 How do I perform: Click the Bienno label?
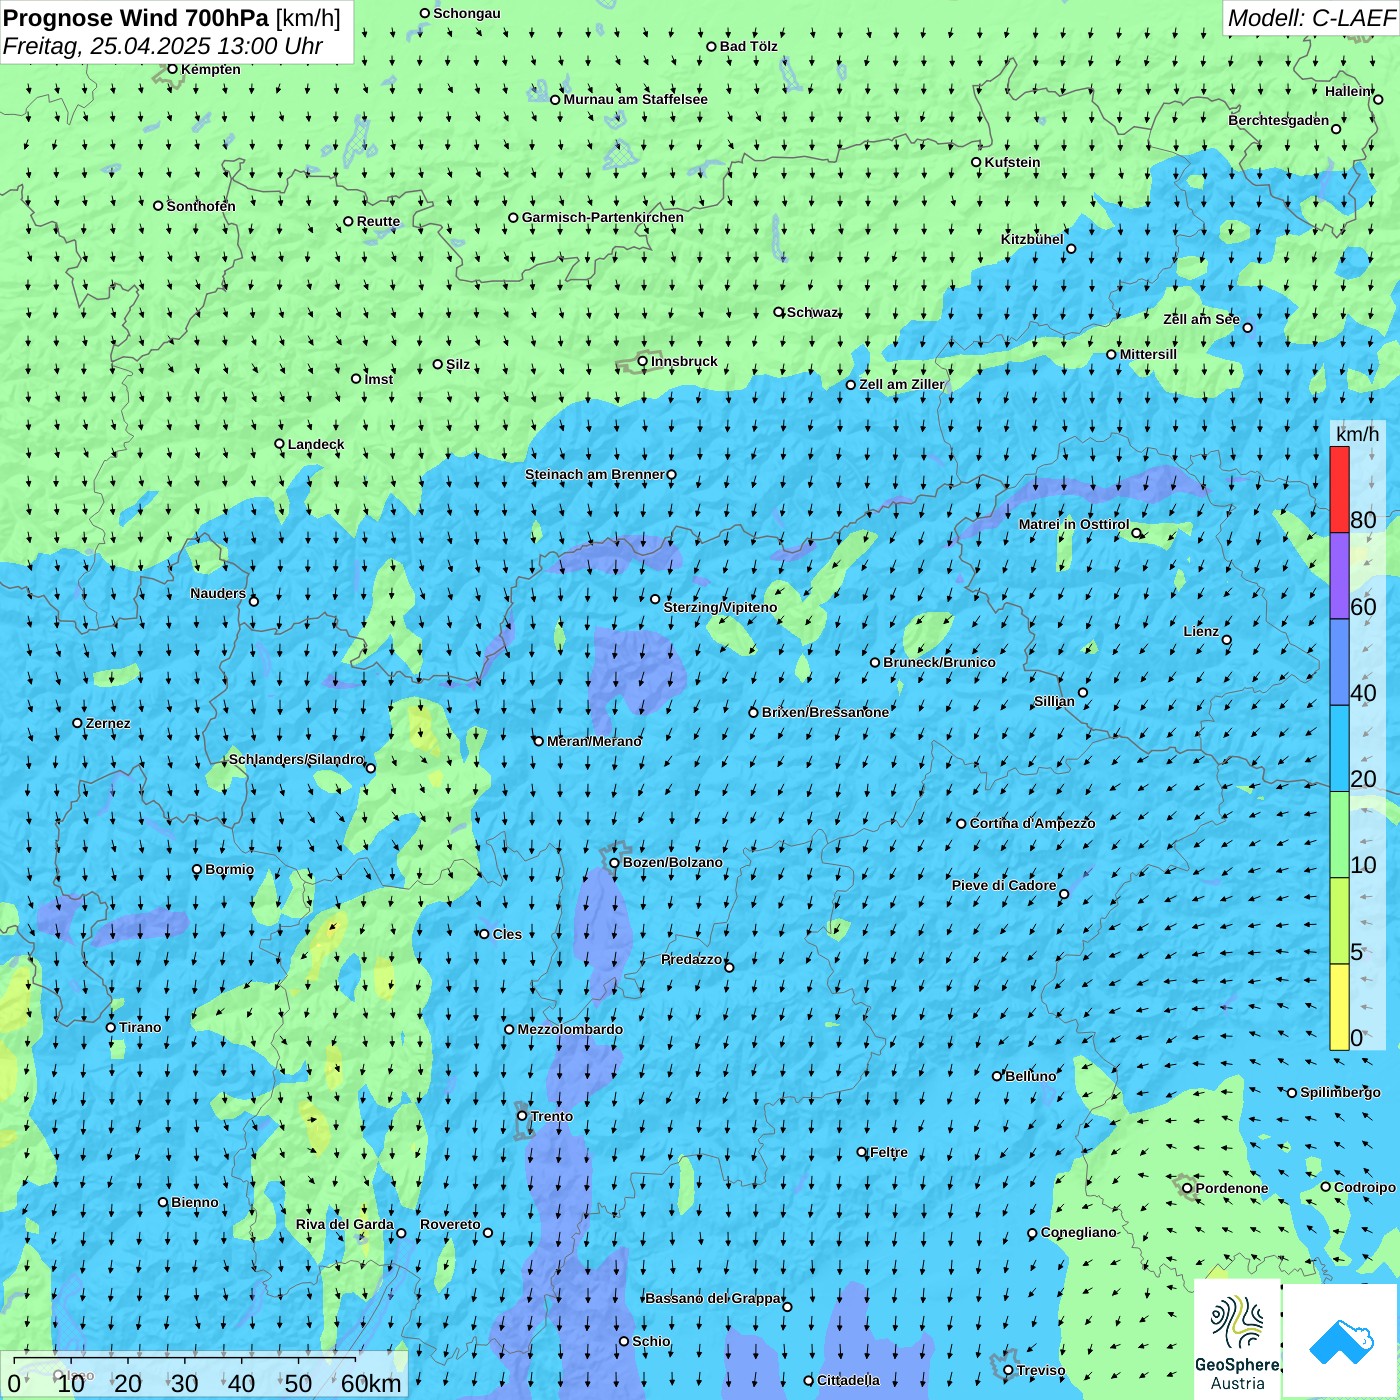click(x=195, y=1202)
